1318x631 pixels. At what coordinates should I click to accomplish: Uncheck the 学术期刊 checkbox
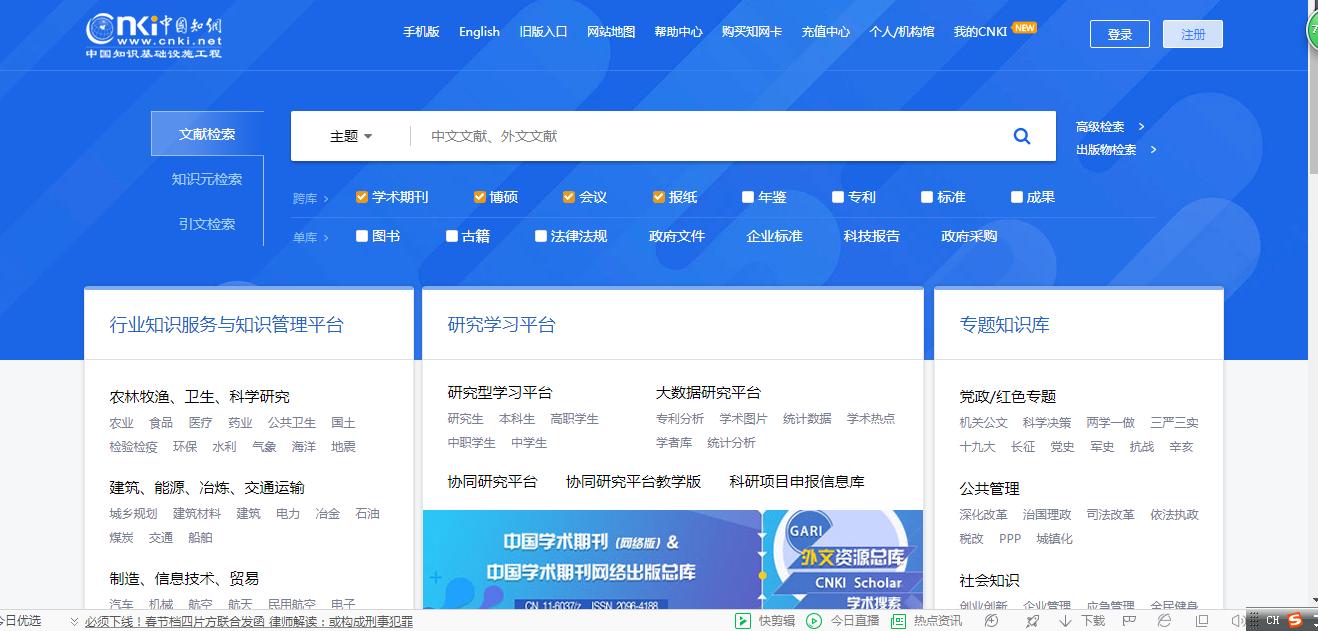point(360,197)
